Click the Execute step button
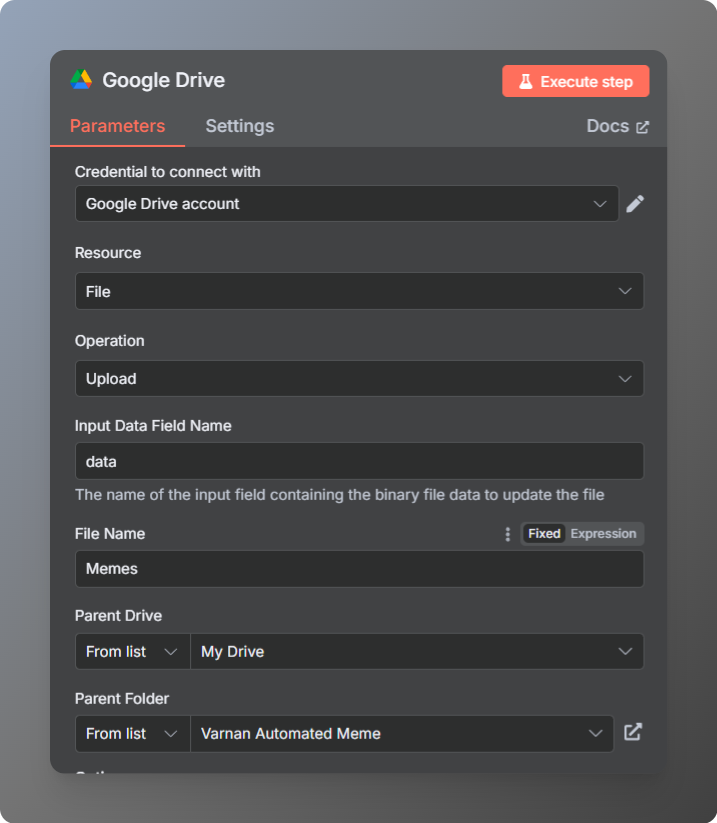 tap(575, 81)
